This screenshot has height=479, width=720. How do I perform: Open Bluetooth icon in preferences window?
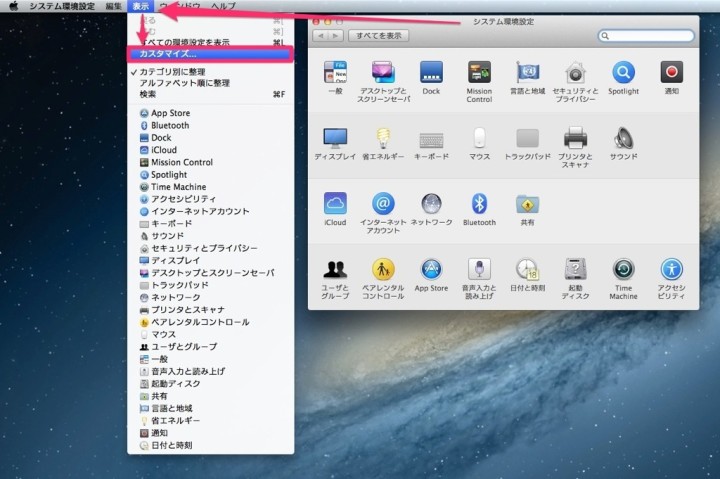coord(479,203)
